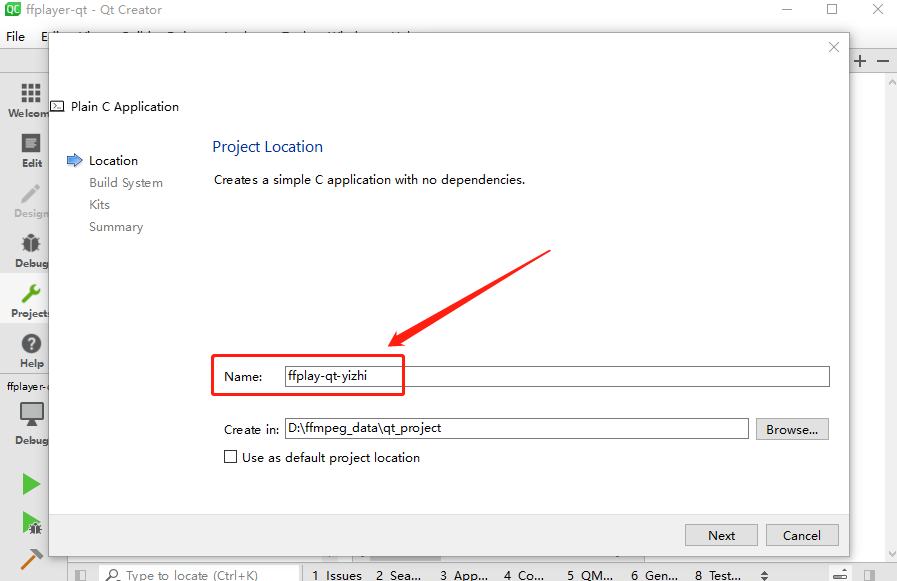The image size is (897, 581).
Task: Start debugging with Run-and-bug icon
Action: [31, 523]
